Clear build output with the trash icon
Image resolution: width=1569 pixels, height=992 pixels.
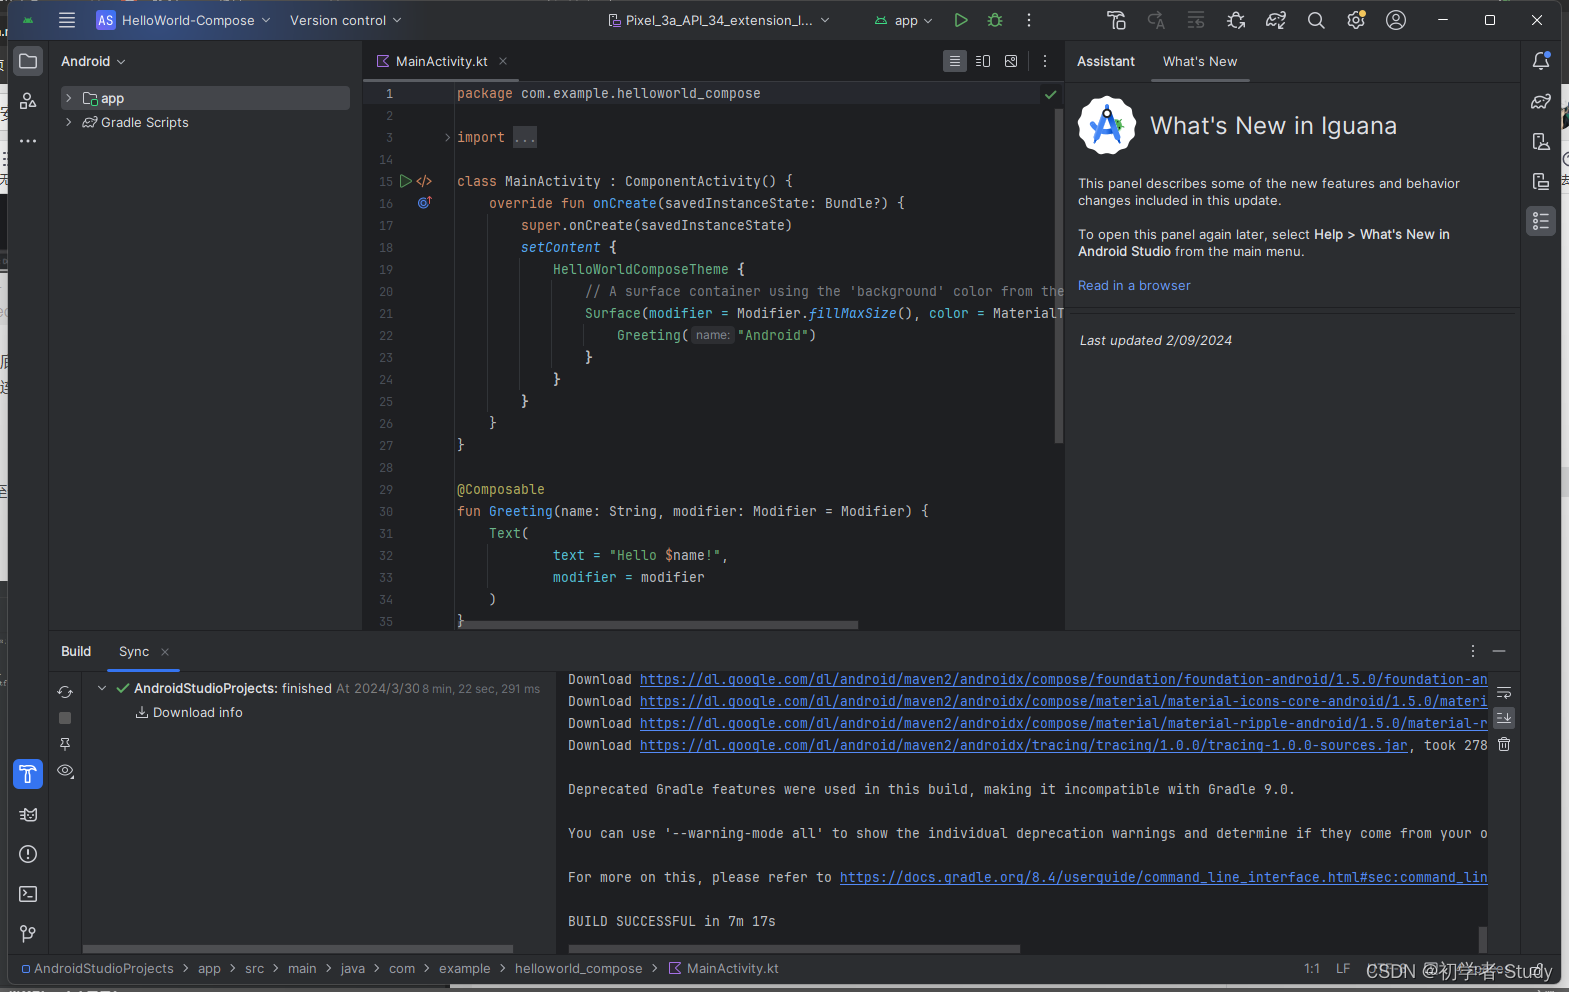1504,744
